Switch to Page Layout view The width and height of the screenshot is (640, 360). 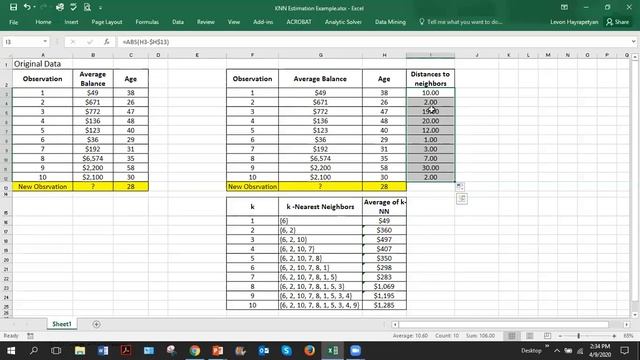pyautogui.click(x=530, y=336)
